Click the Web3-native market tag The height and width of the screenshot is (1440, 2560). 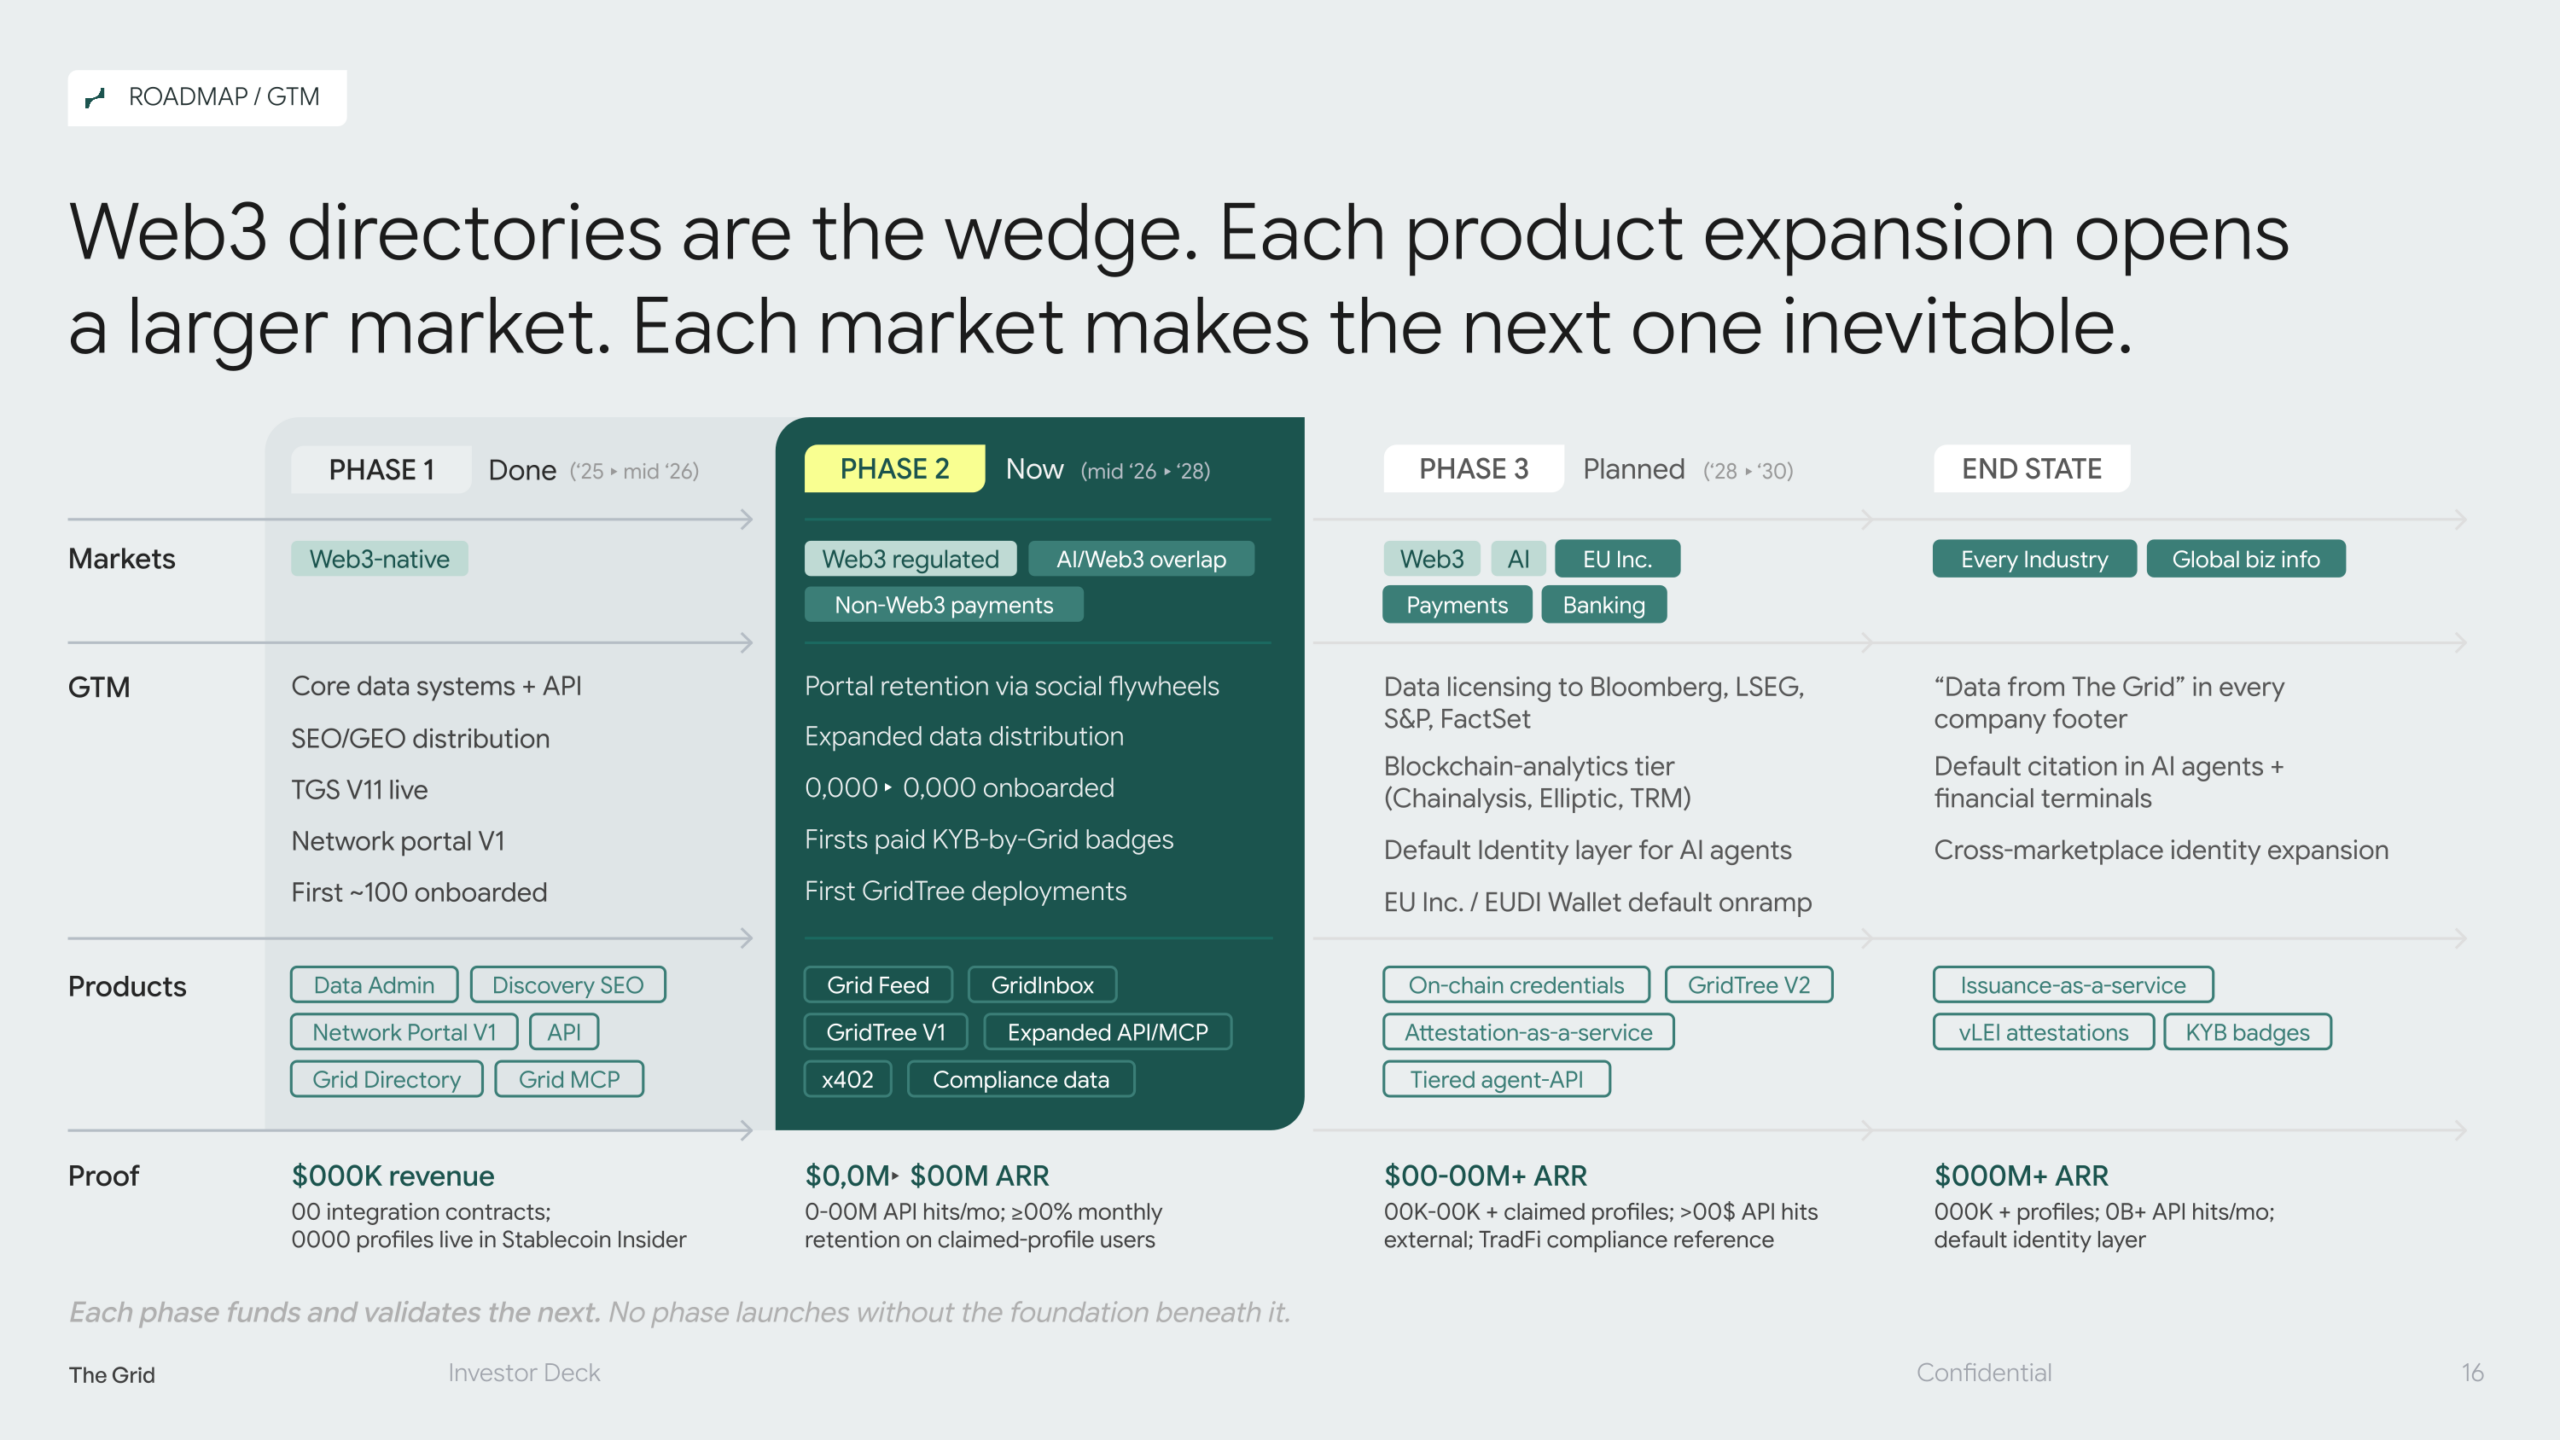coord(379,559)
